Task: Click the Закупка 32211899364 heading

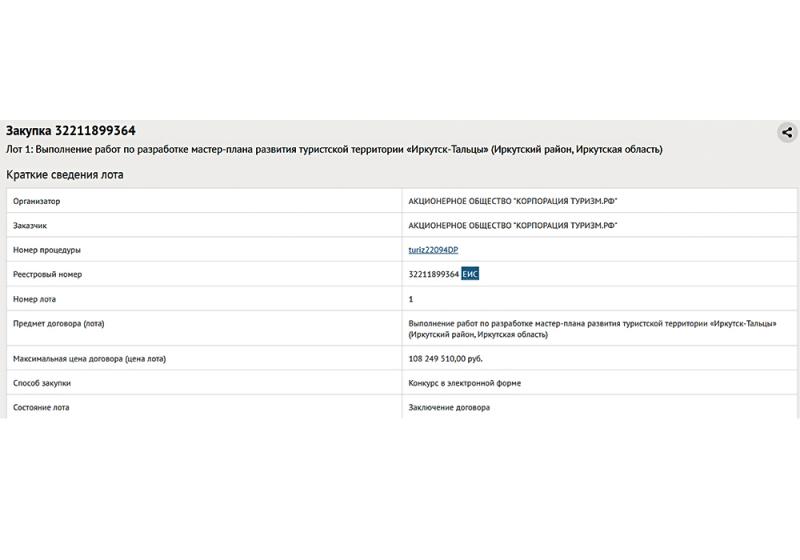Action: click(71, 131)
